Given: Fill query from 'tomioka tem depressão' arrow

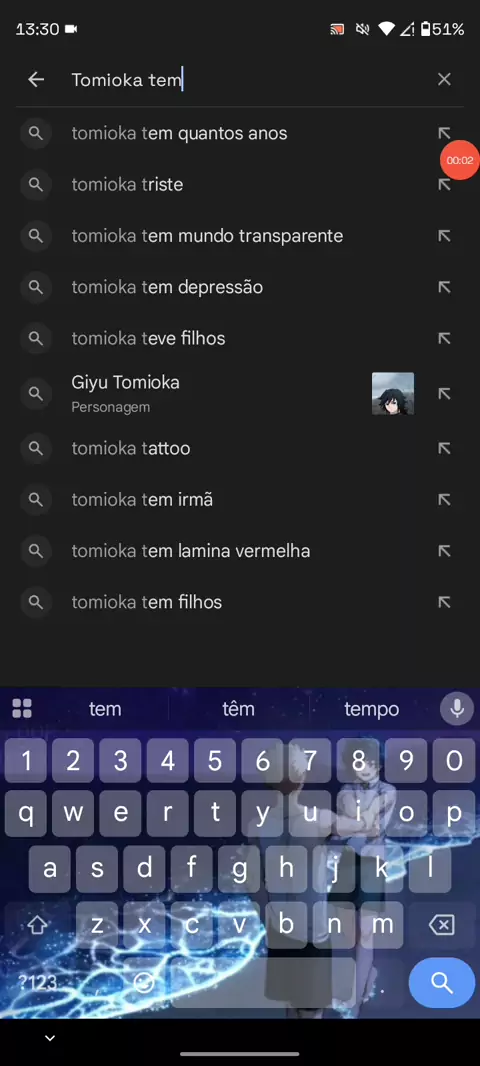Looking at the screenshot, I should 444,288.
